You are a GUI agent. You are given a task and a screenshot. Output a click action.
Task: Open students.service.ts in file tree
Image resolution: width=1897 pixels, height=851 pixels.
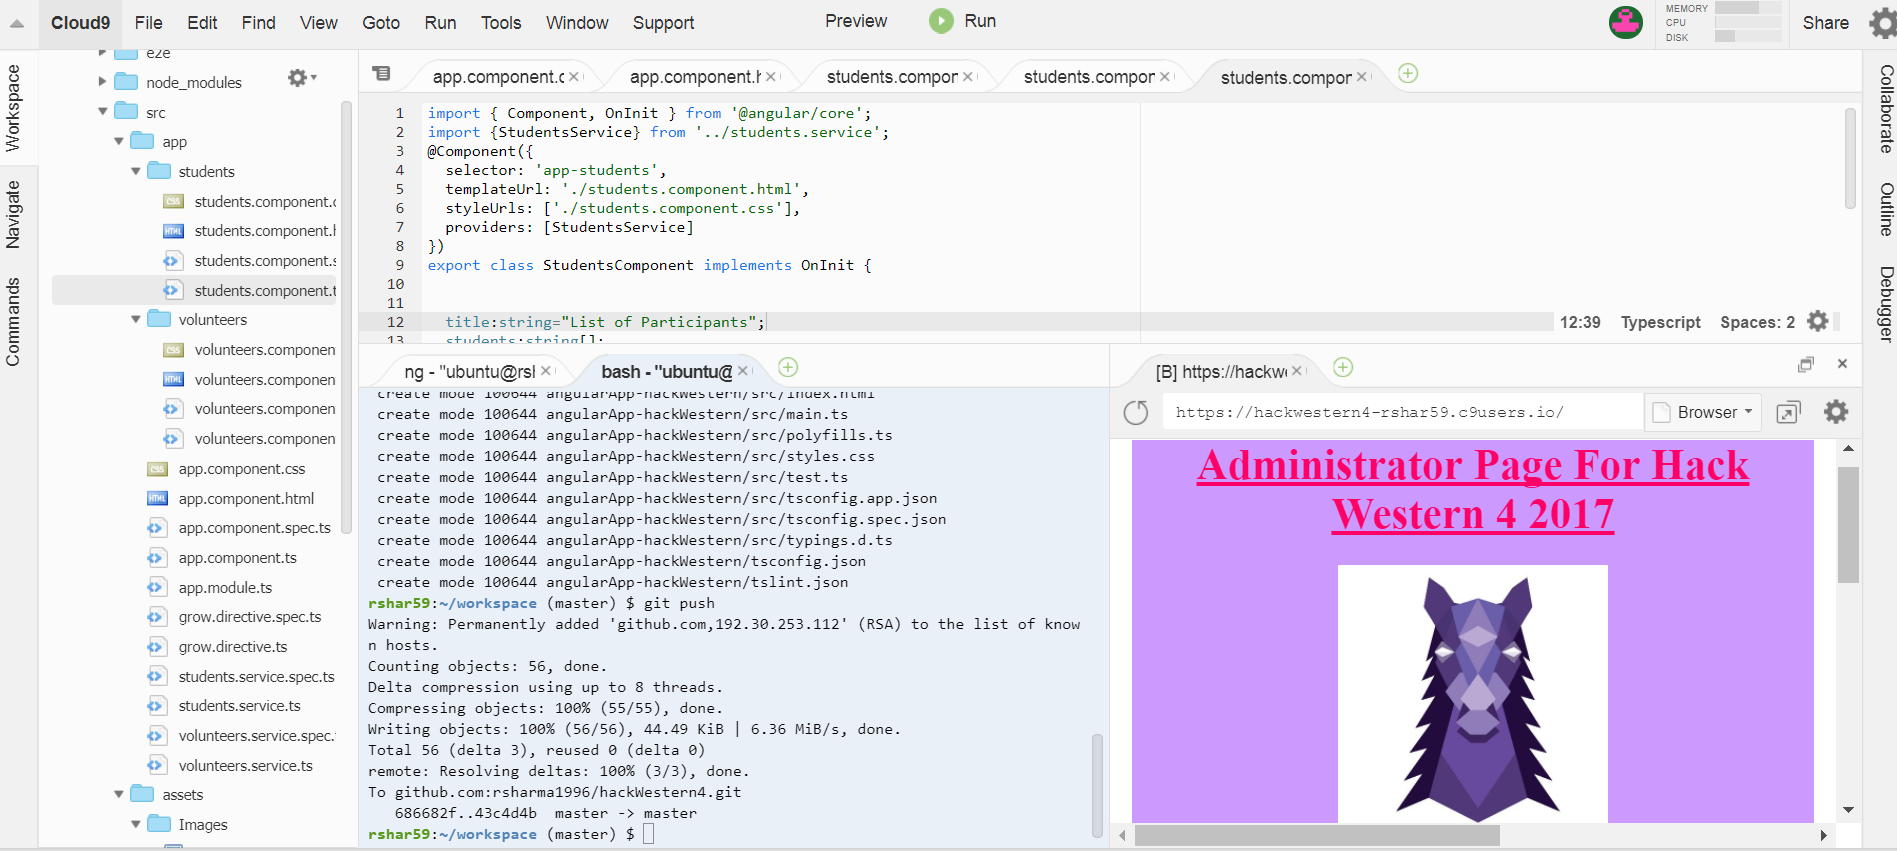coord(239,706)
